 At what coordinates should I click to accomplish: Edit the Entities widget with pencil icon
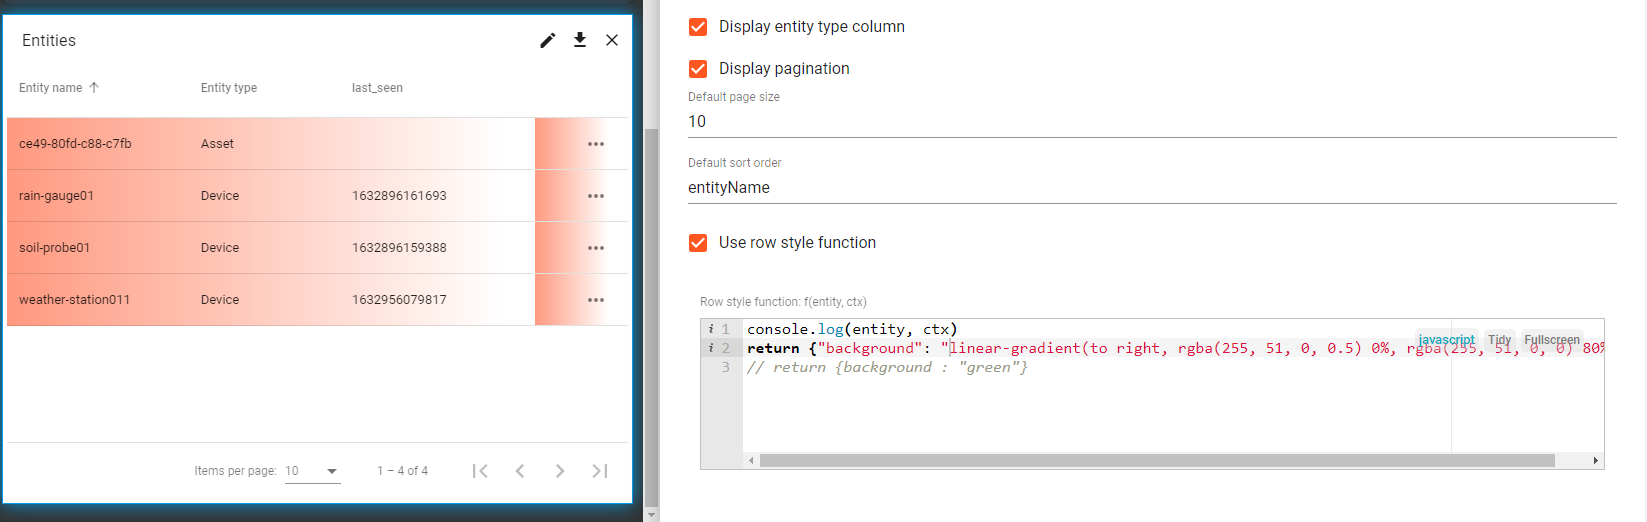pos(548,40)
